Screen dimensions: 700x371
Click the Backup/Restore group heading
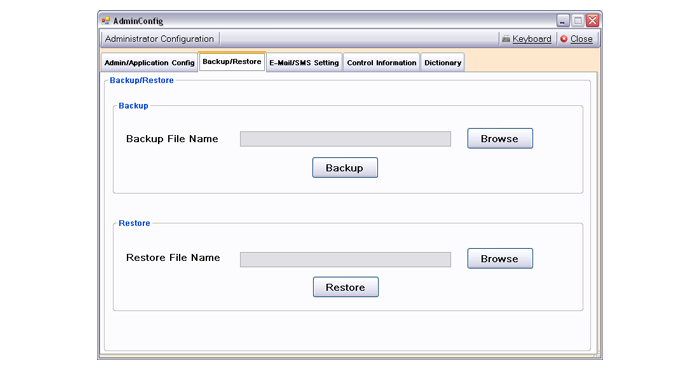tap(142, 80)
